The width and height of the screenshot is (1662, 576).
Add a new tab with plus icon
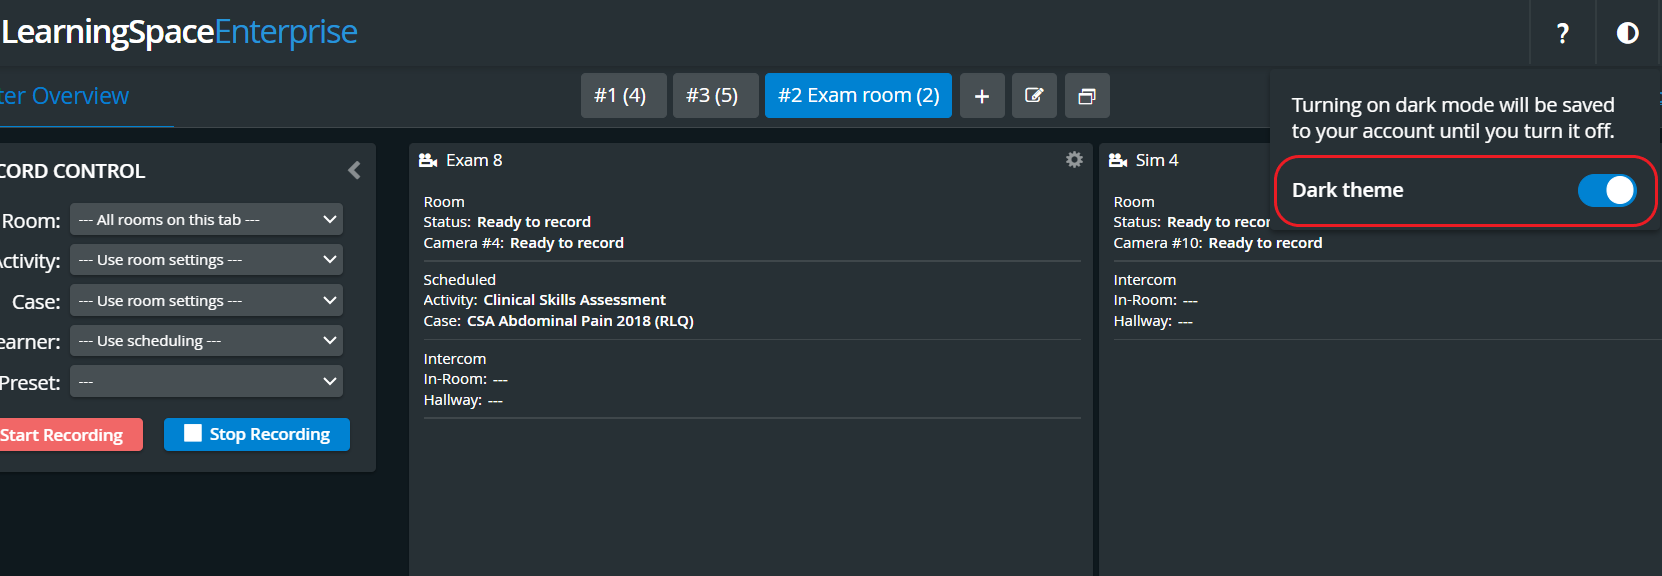(x=982, y=96)
